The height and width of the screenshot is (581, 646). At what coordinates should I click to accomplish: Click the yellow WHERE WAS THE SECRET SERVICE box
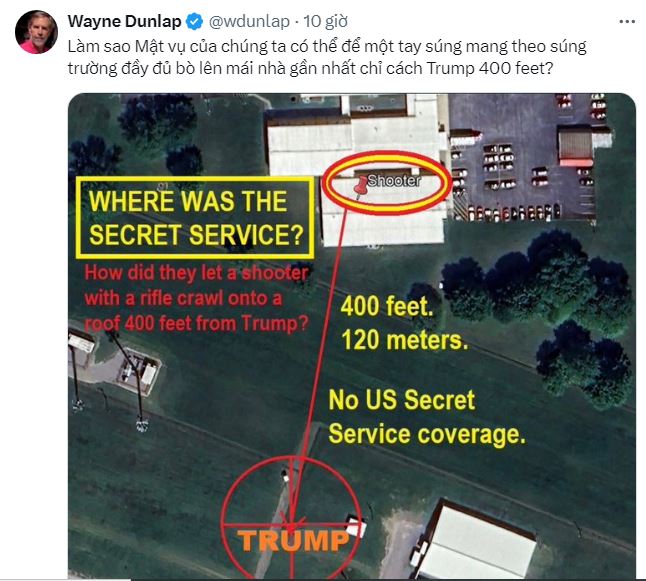point(195,218)
